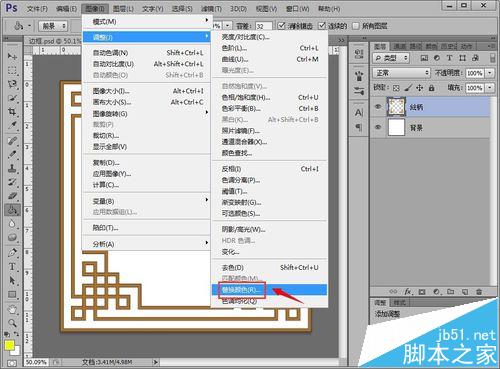
Task: Select the Clone Stamp tool
Action: [x=12, y=168]
